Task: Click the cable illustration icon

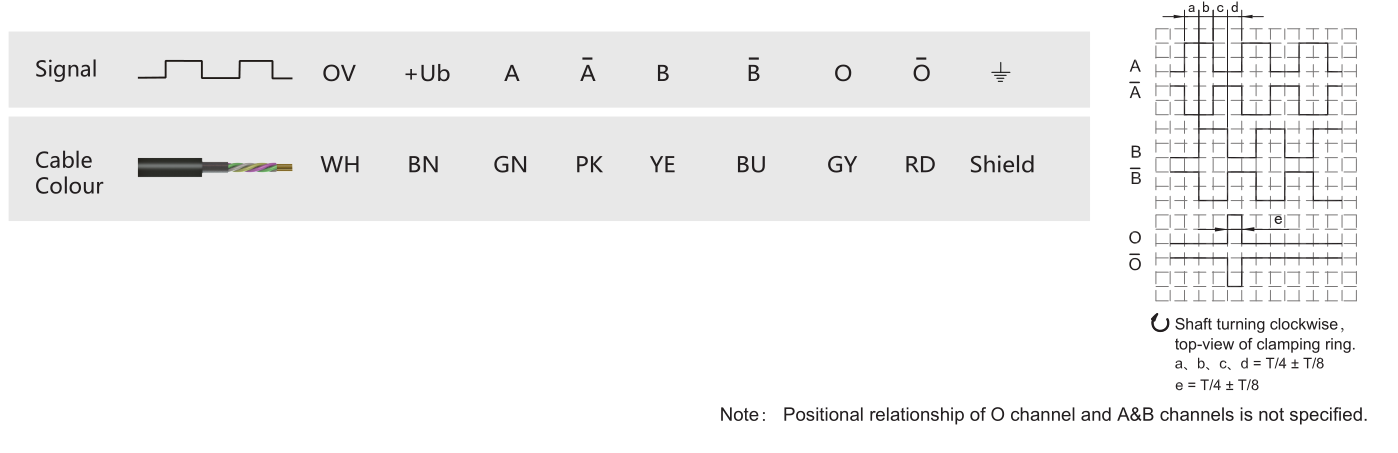Action: (215, 167)
